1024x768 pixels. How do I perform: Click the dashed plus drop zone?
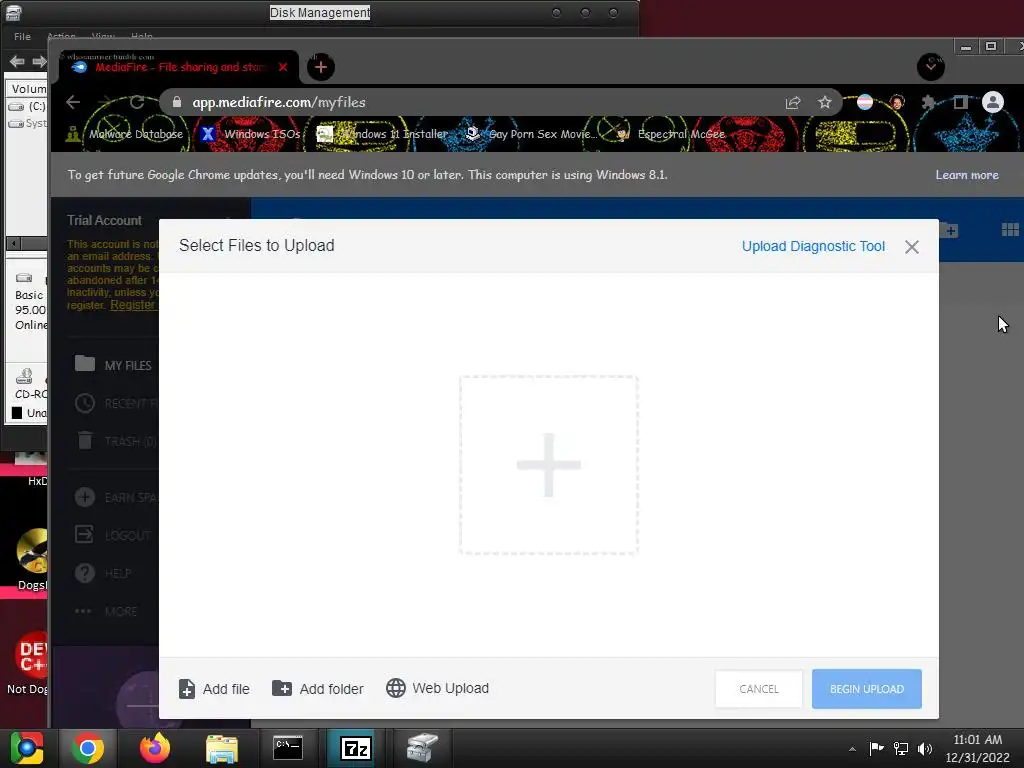click(x=549, y=465)
